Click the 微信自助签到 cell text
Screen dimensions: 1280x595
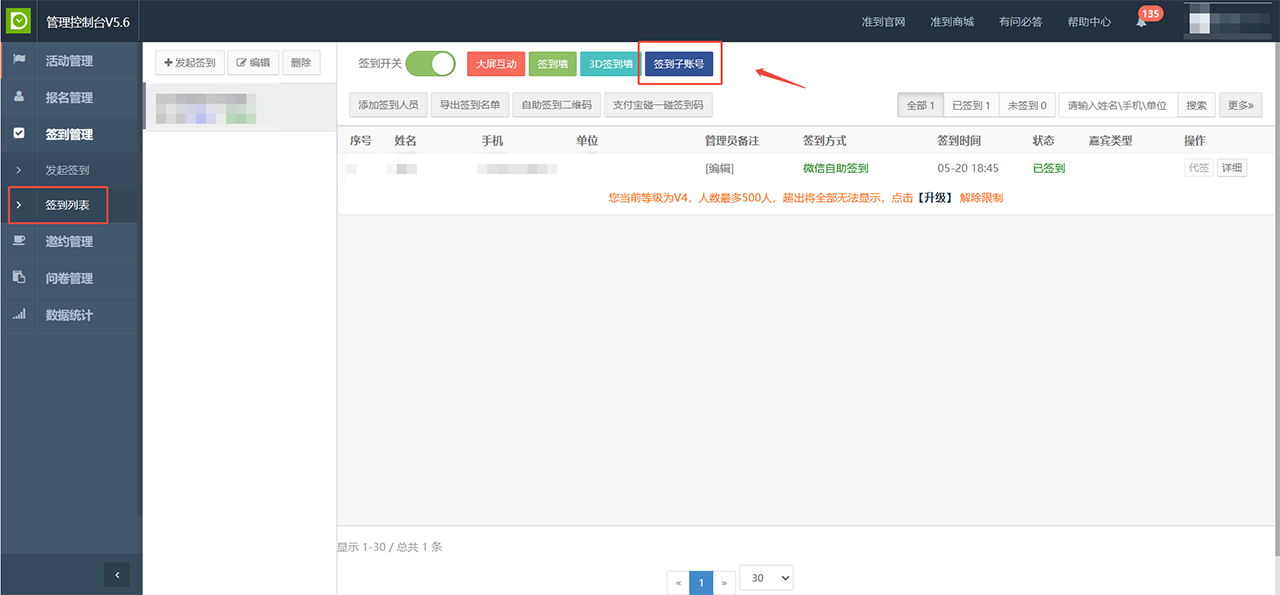836,168
